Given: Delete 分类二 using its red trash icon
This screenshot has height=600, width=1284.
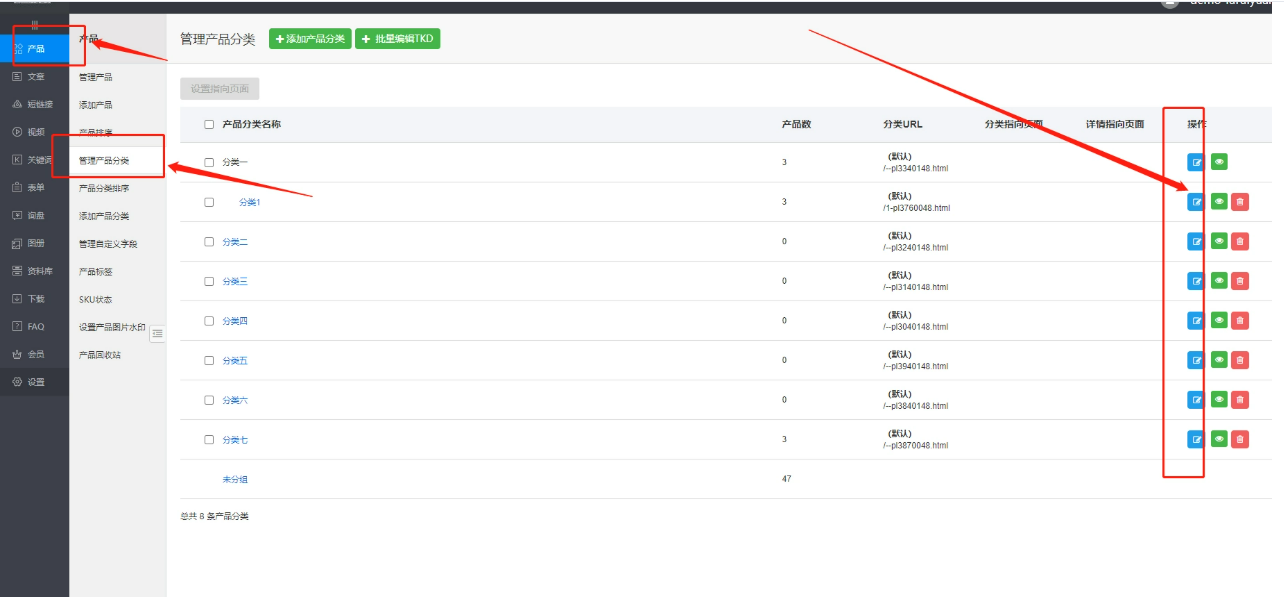Looking at the screenshot, I should [1240, 241].
